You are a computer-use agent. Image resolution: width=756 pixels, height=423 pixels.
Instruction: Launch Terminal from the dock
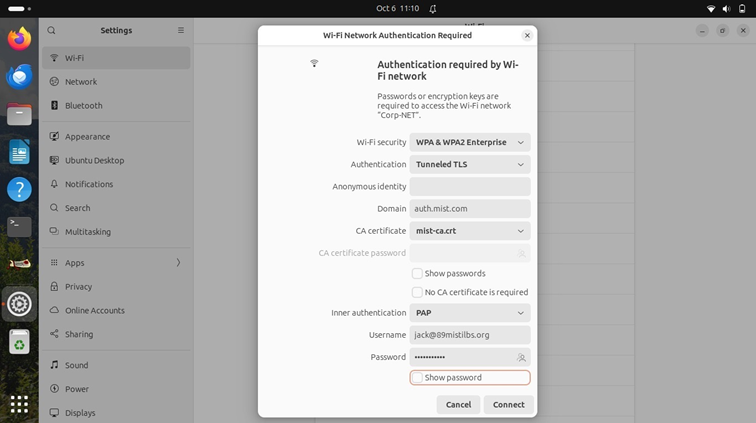pyautogui.click(x=19, y=227)
